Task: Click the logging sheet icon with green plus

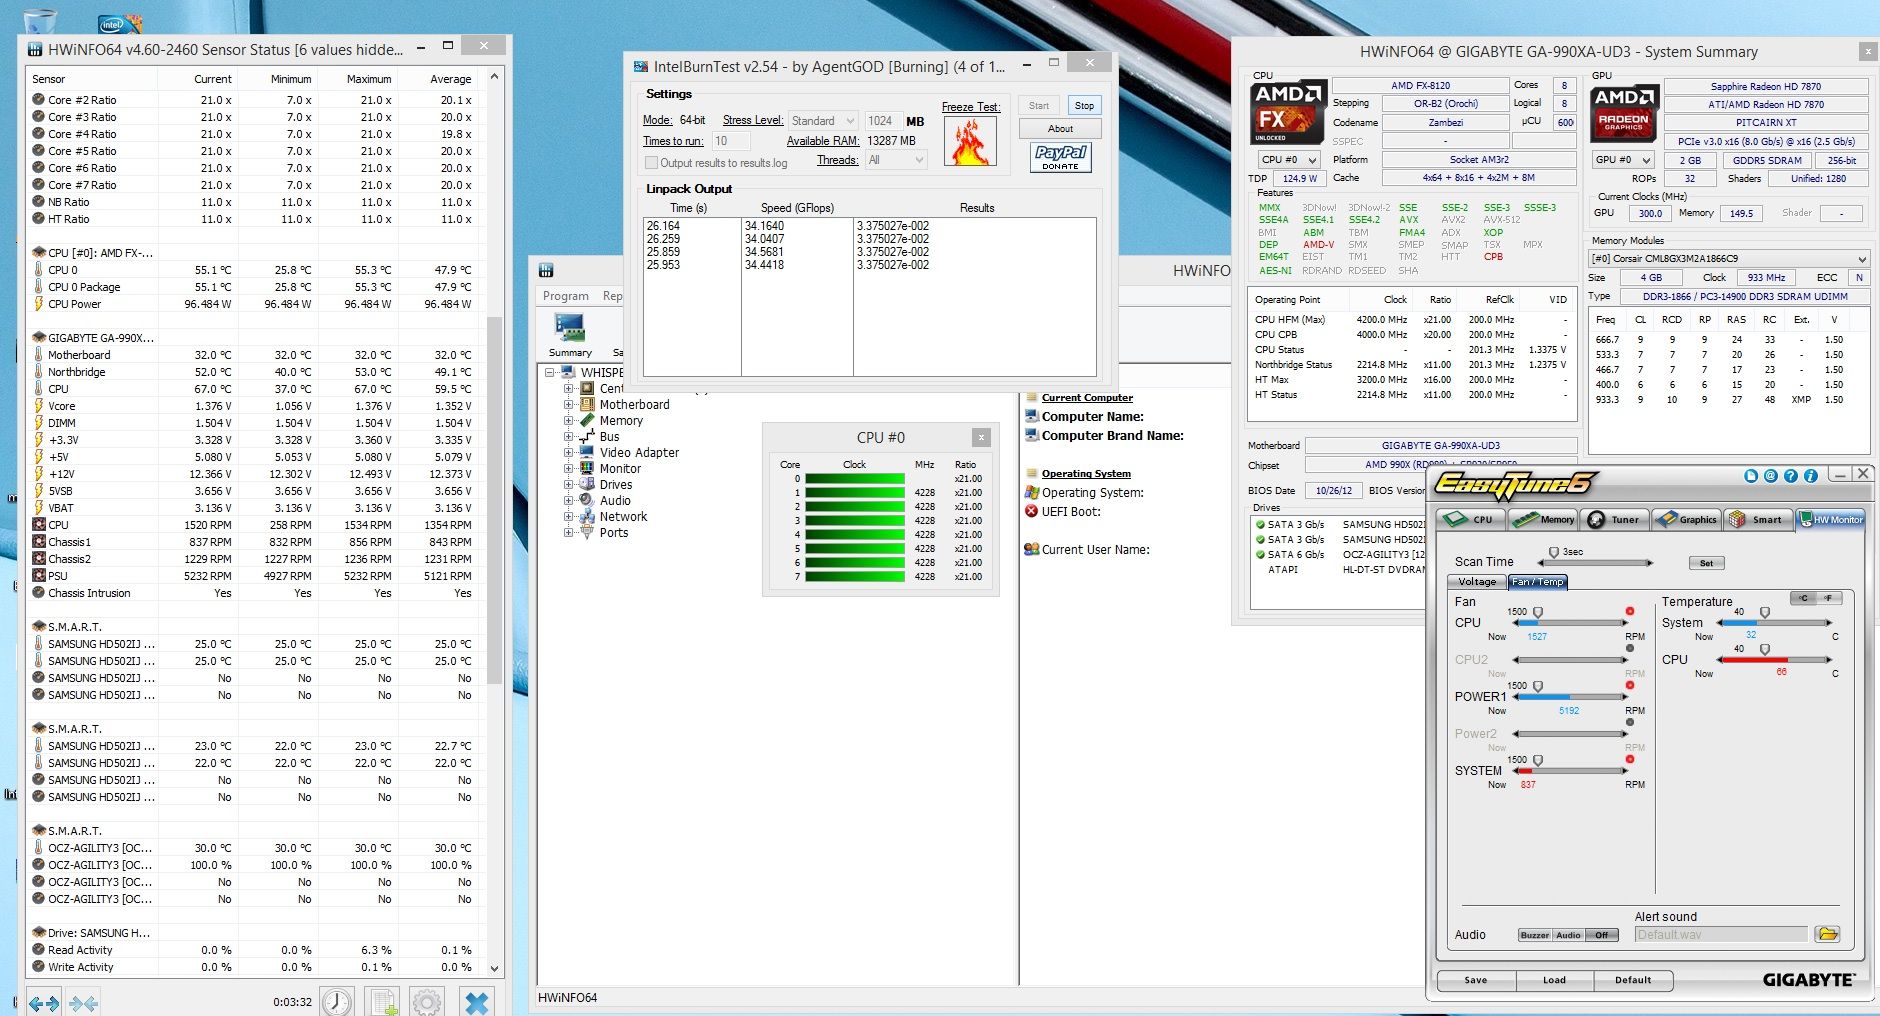Action: point(382,1001)
